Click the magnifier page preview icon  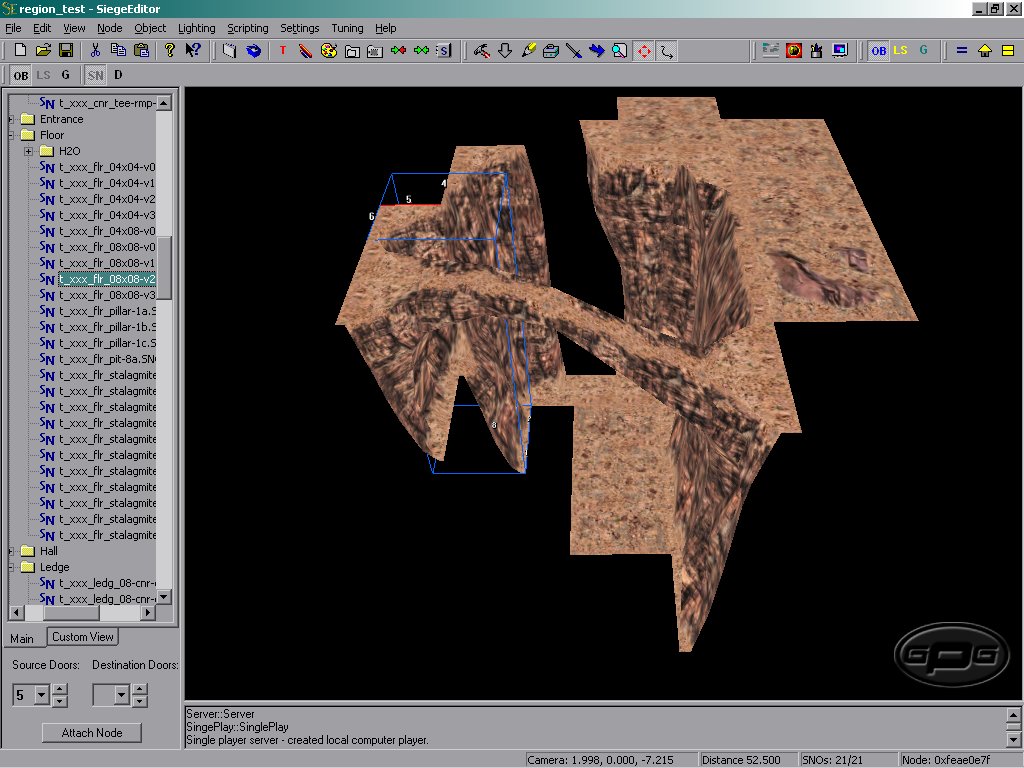620,50
